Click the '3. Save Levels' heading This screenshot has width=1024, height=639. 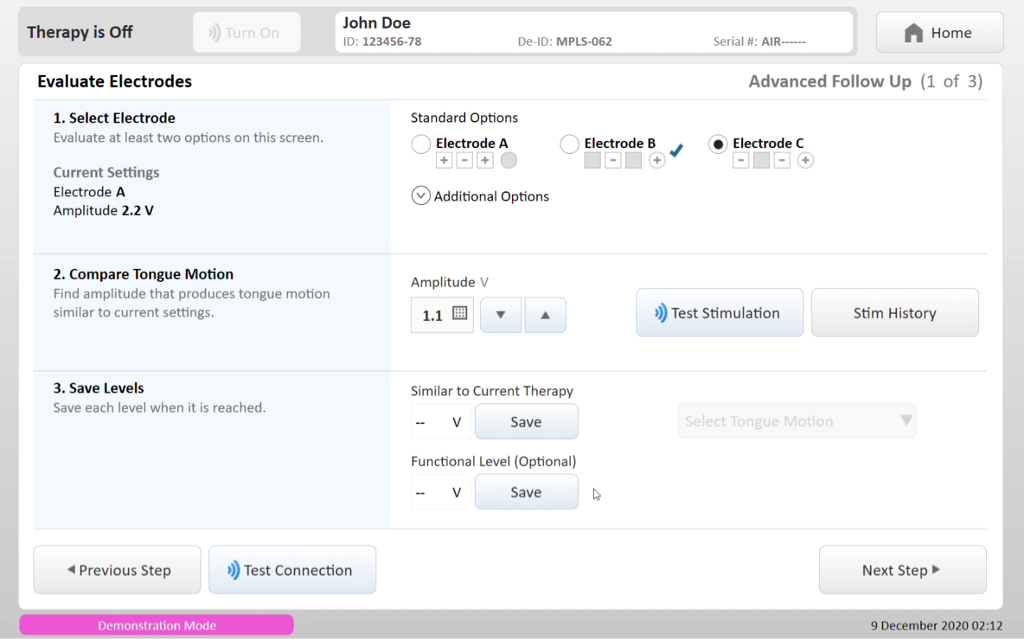pyautogui.click(x=99, y=387)
